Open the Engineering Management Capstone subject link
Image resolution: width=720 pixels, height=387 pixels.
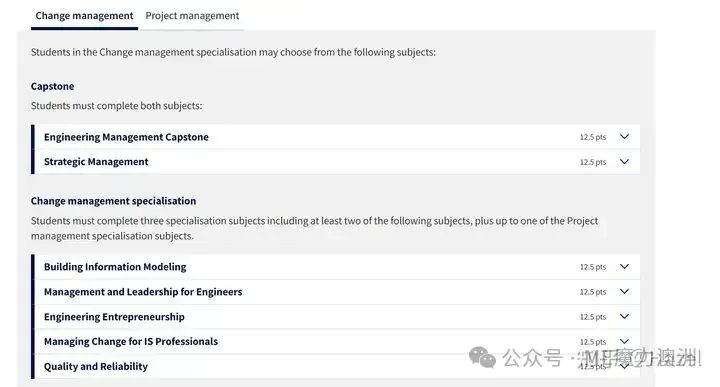point(126,137)
